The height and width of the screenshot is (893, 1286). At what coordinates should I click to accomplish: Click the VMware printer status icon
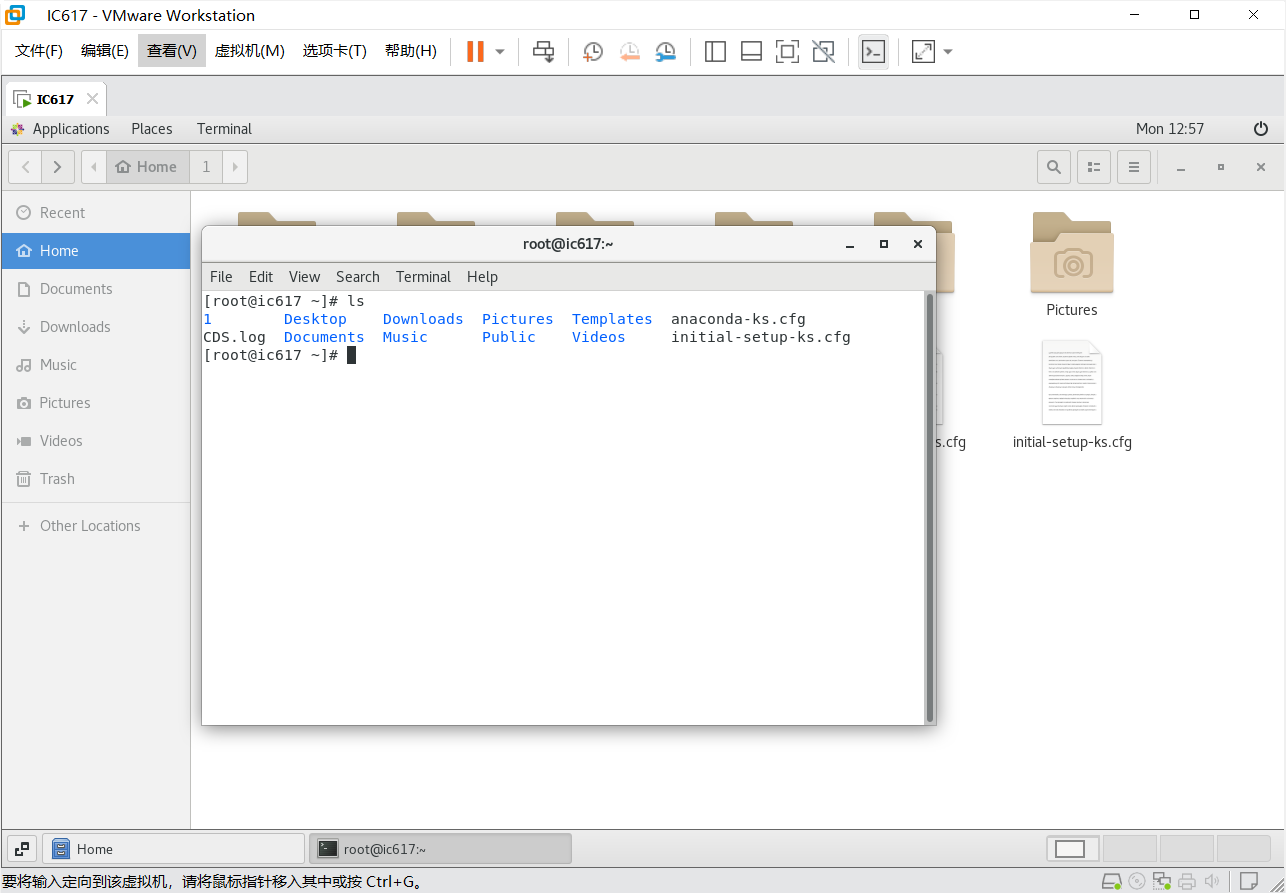pyautogui.click(x=1187, y=882)
